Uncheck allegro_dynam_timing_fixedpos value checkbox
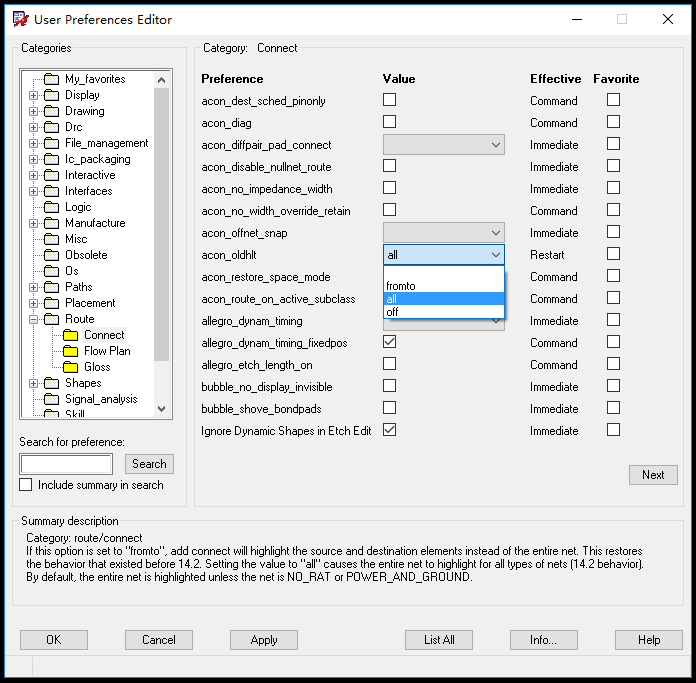 [x=389, y=342]
